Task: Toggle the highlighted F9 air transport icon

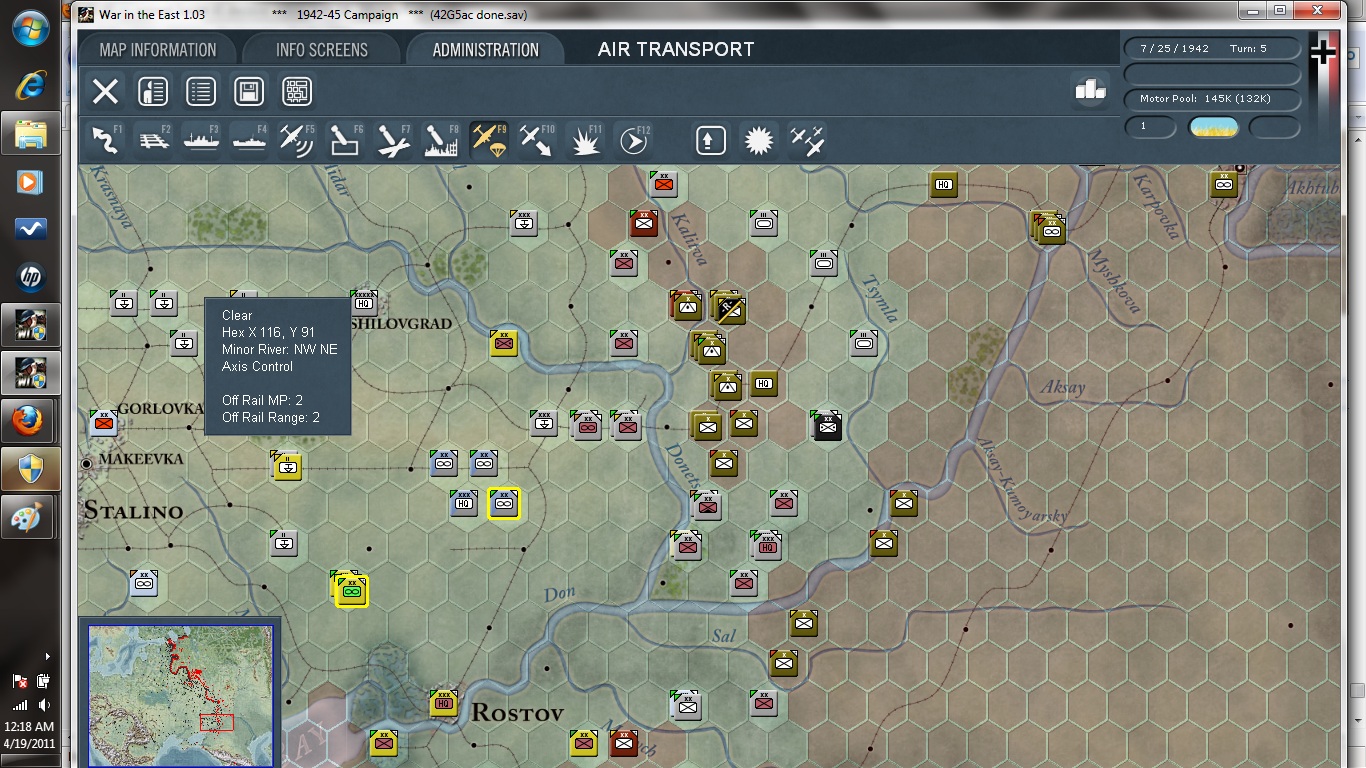Action: pyautogui.click(x=489, y=140)
